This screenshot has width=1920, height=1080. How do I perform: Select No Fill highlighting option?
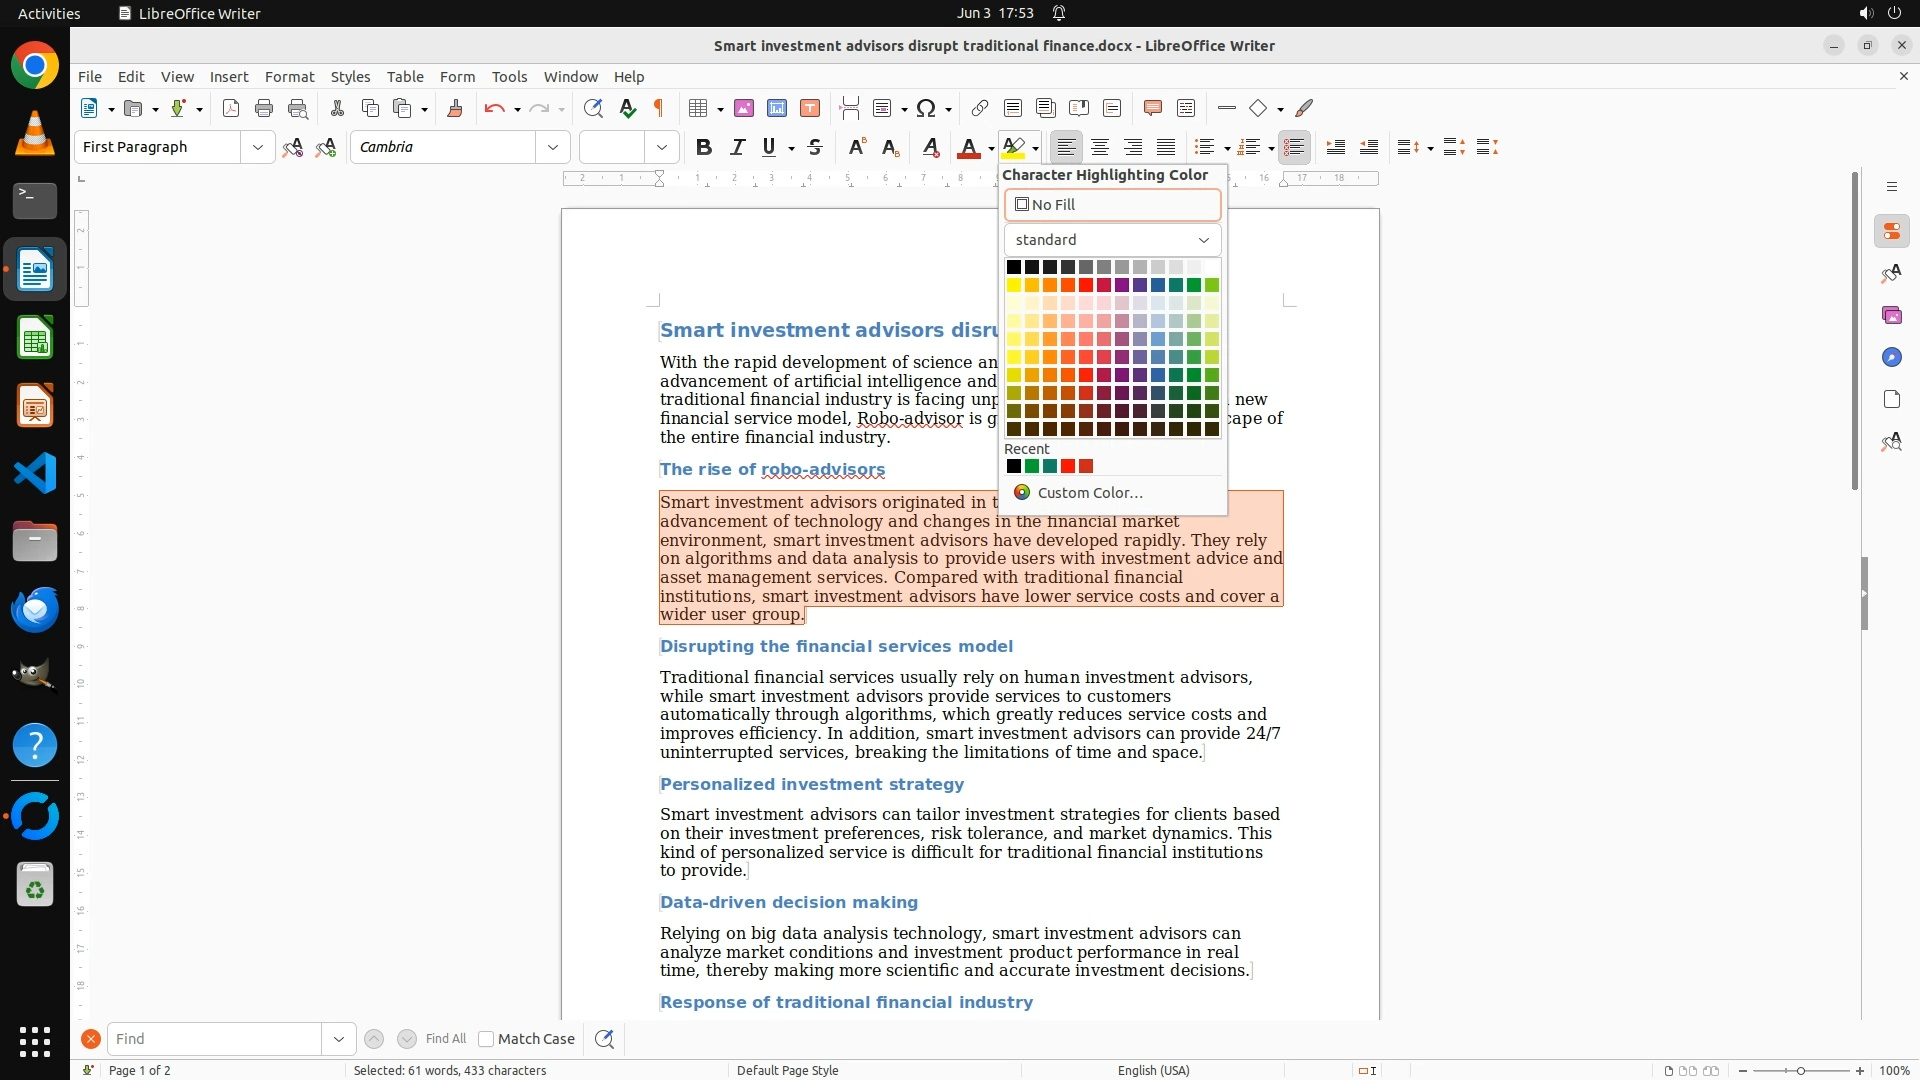(1112, 205)
